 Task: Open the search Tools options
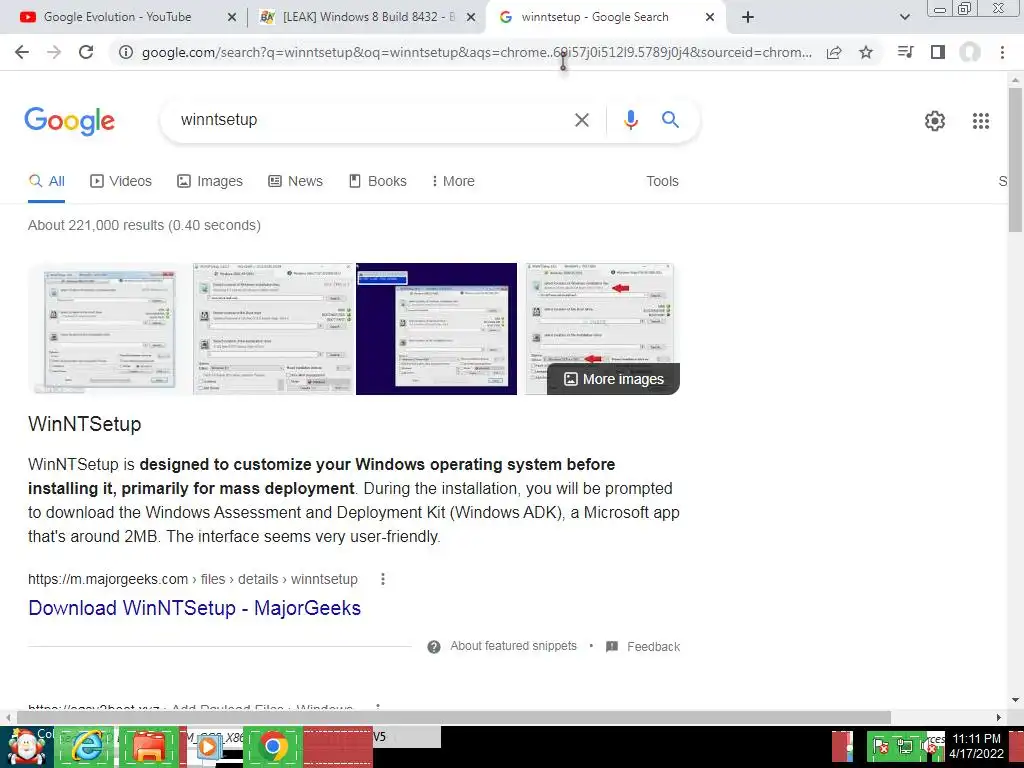tap(662, 182)
